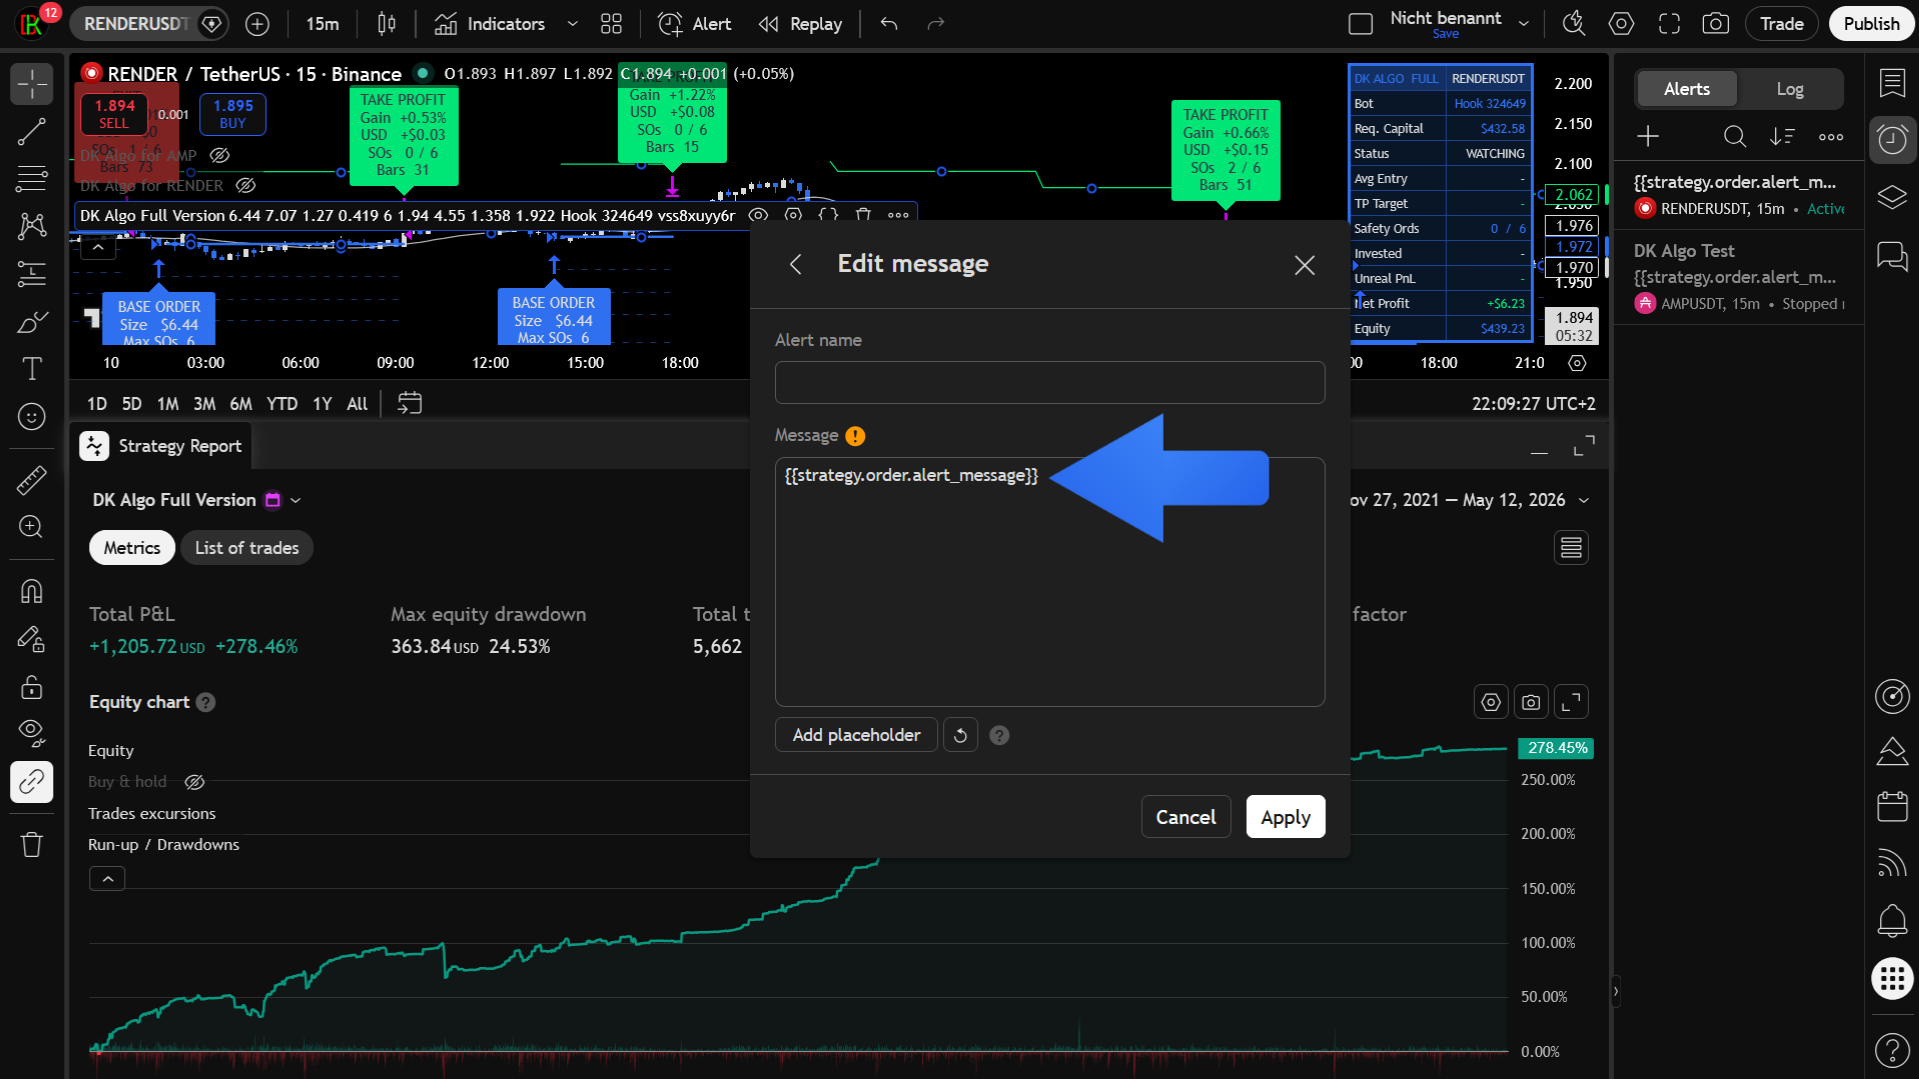Select the trend line drawing tool

point(32,132)
